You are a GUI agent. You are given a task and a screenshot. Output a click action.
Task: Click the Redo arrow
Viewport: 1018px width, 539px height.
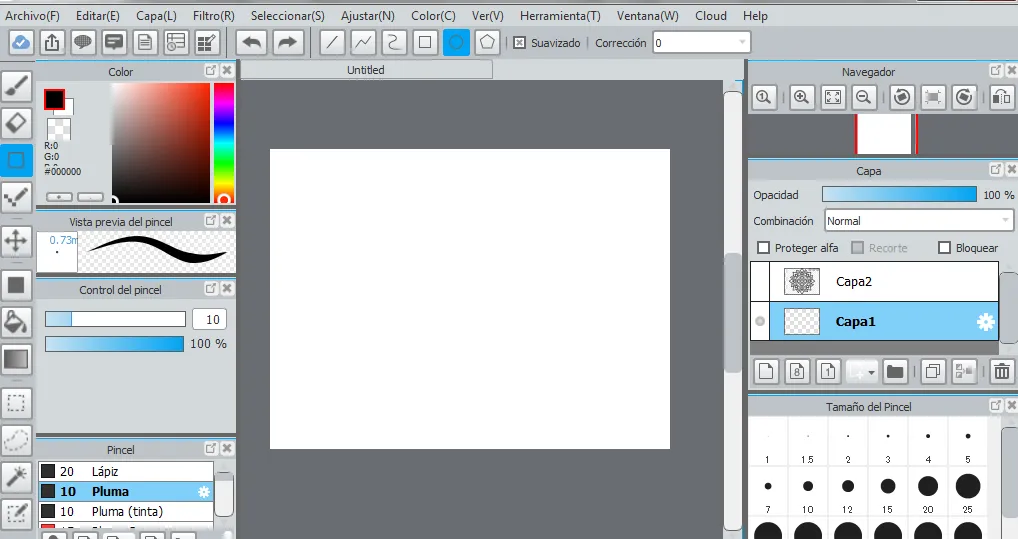coord(287,43)
